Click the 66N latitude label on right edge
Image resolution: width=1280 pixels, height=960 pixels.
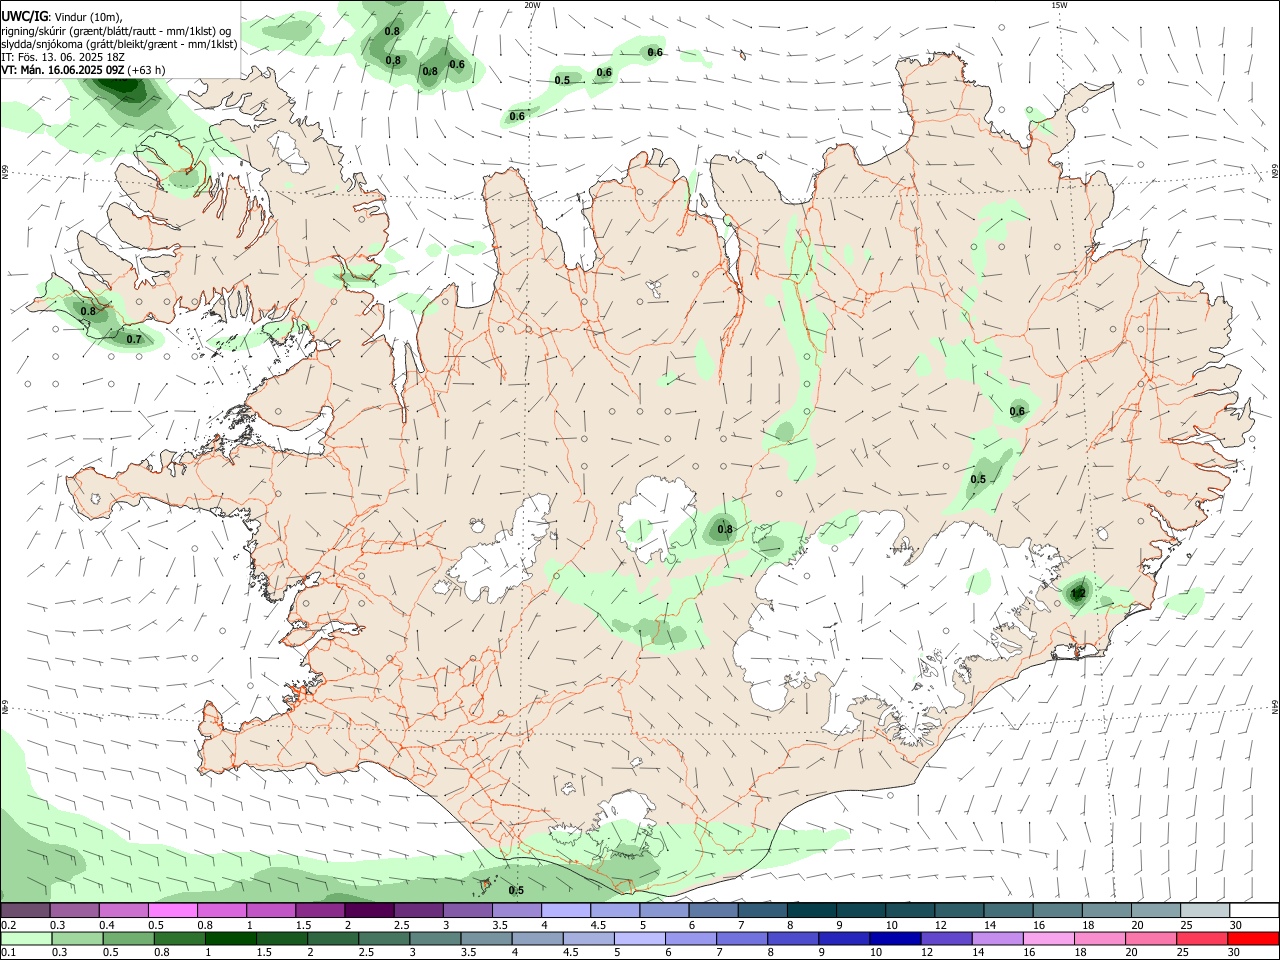[x=1275, y=172]
